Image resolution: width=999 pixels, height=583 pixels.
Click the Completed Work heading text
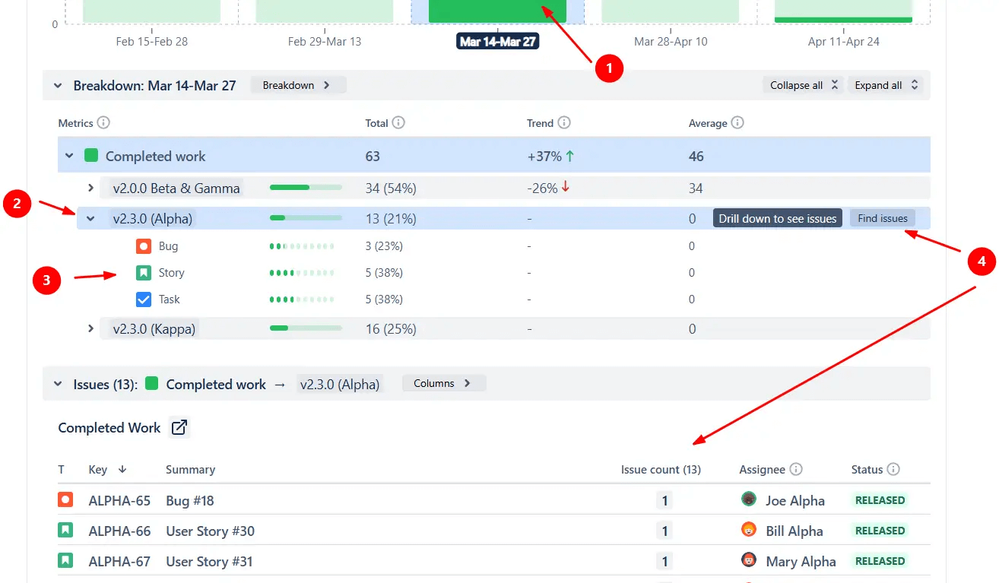tap(109, 428)
